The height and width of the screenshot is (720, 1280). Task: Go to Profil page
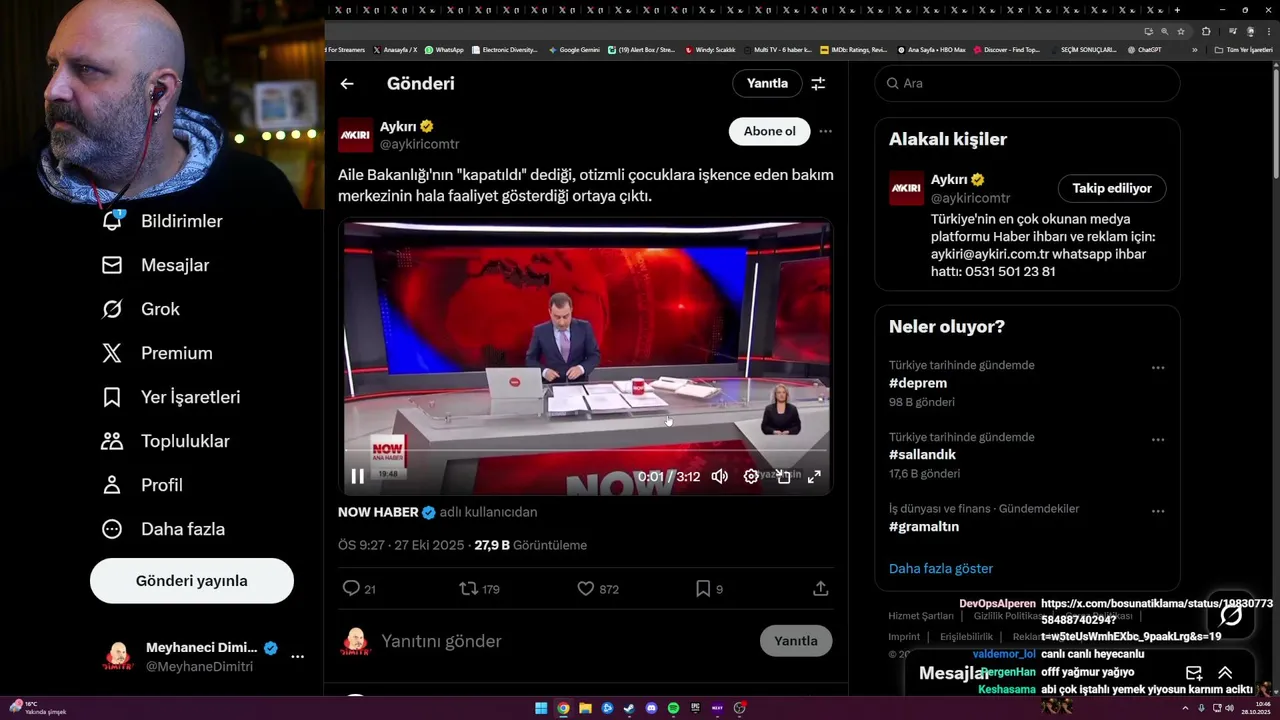tap(142, 485)
